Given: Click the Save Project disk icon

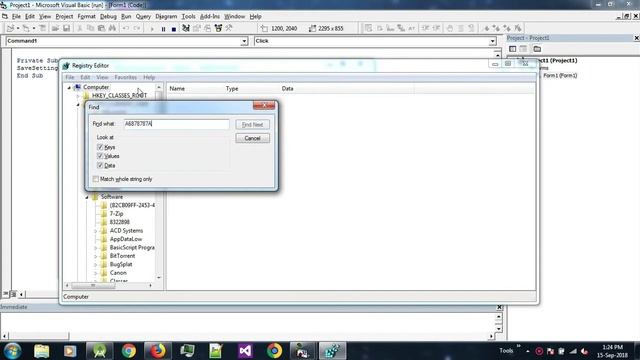Looking at the screenshot, I should 66,28.
